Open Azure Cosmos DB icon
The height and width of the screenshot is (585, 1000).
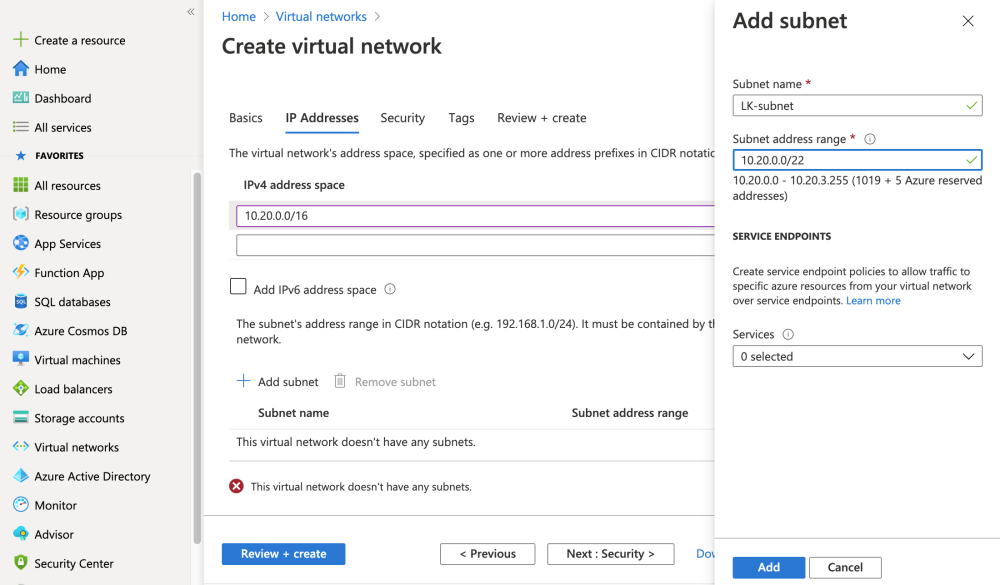(x=20, y=330)
